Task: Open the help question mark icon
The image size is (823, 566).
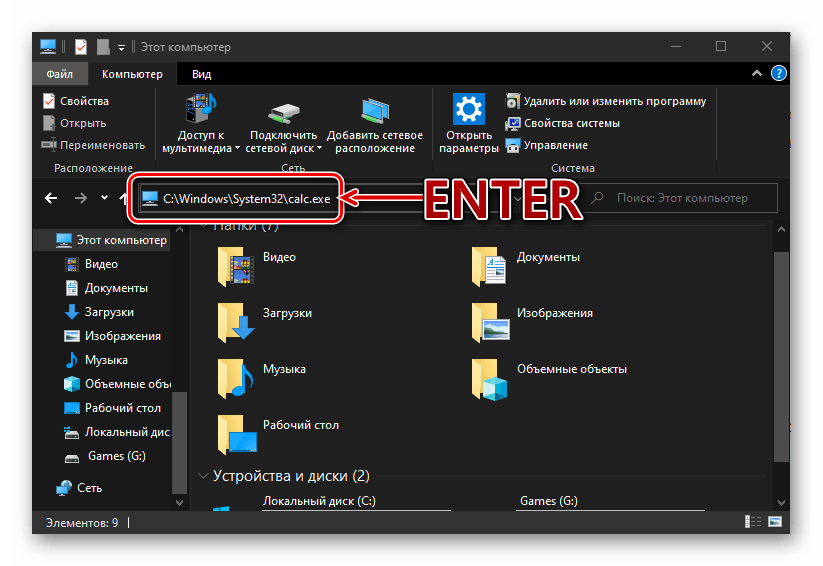Action: pos(779,74)
